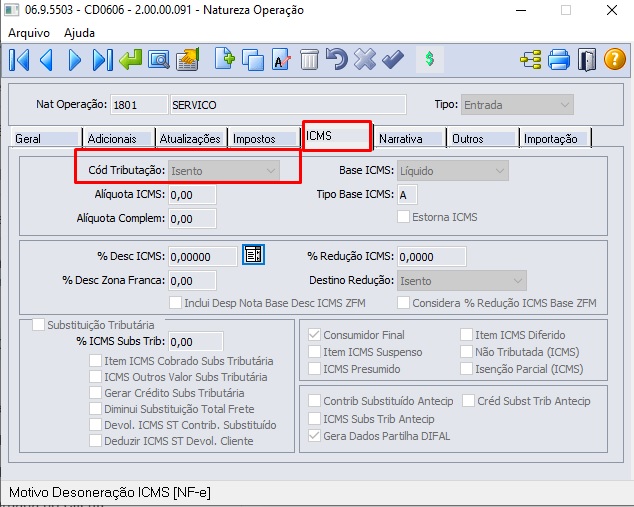
Task: Open the yellow hierarchy tree icon
Action: pos(530,60)
